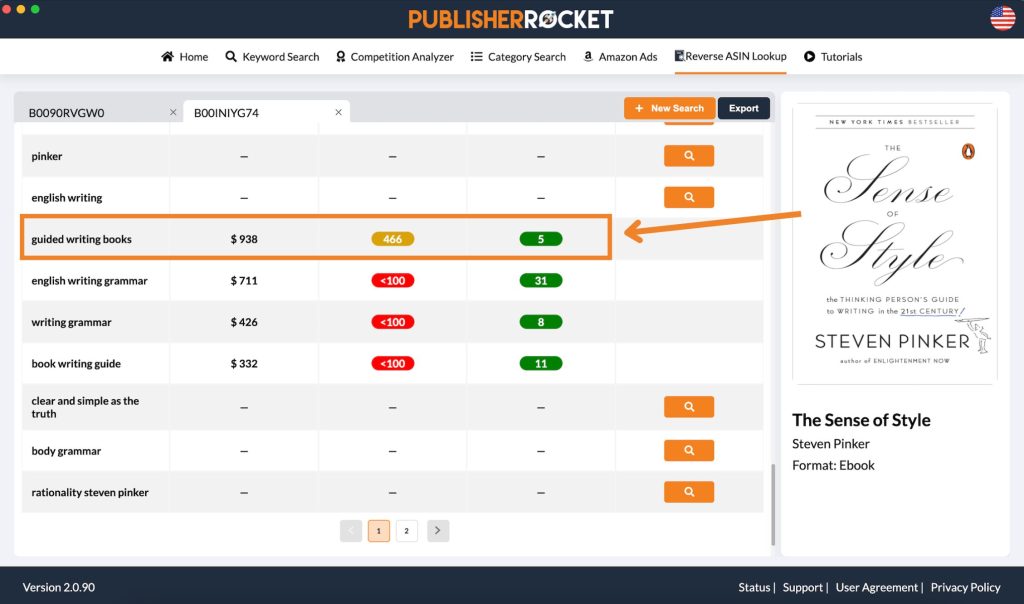Click the green 31 competition badge
Image resolution: width=1024 pixels, height=604 pixels.
(x=541, y=281)
